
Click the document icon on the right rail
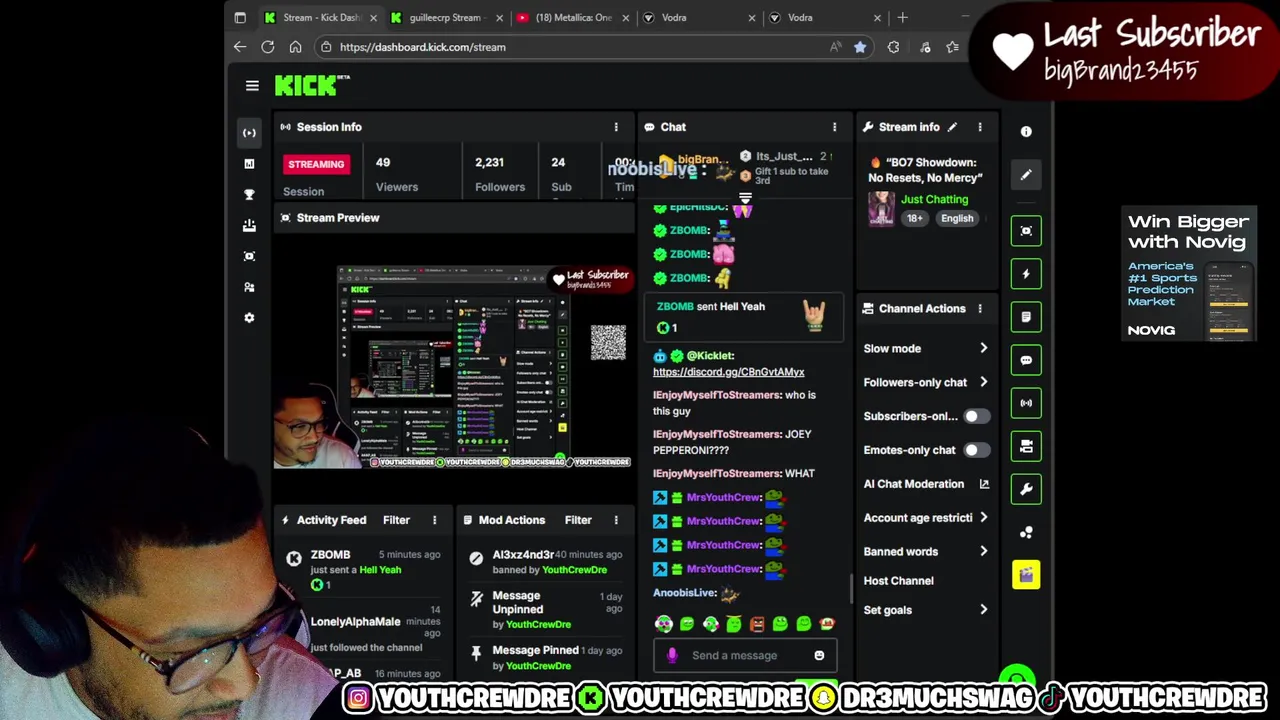coord(1026,317)
